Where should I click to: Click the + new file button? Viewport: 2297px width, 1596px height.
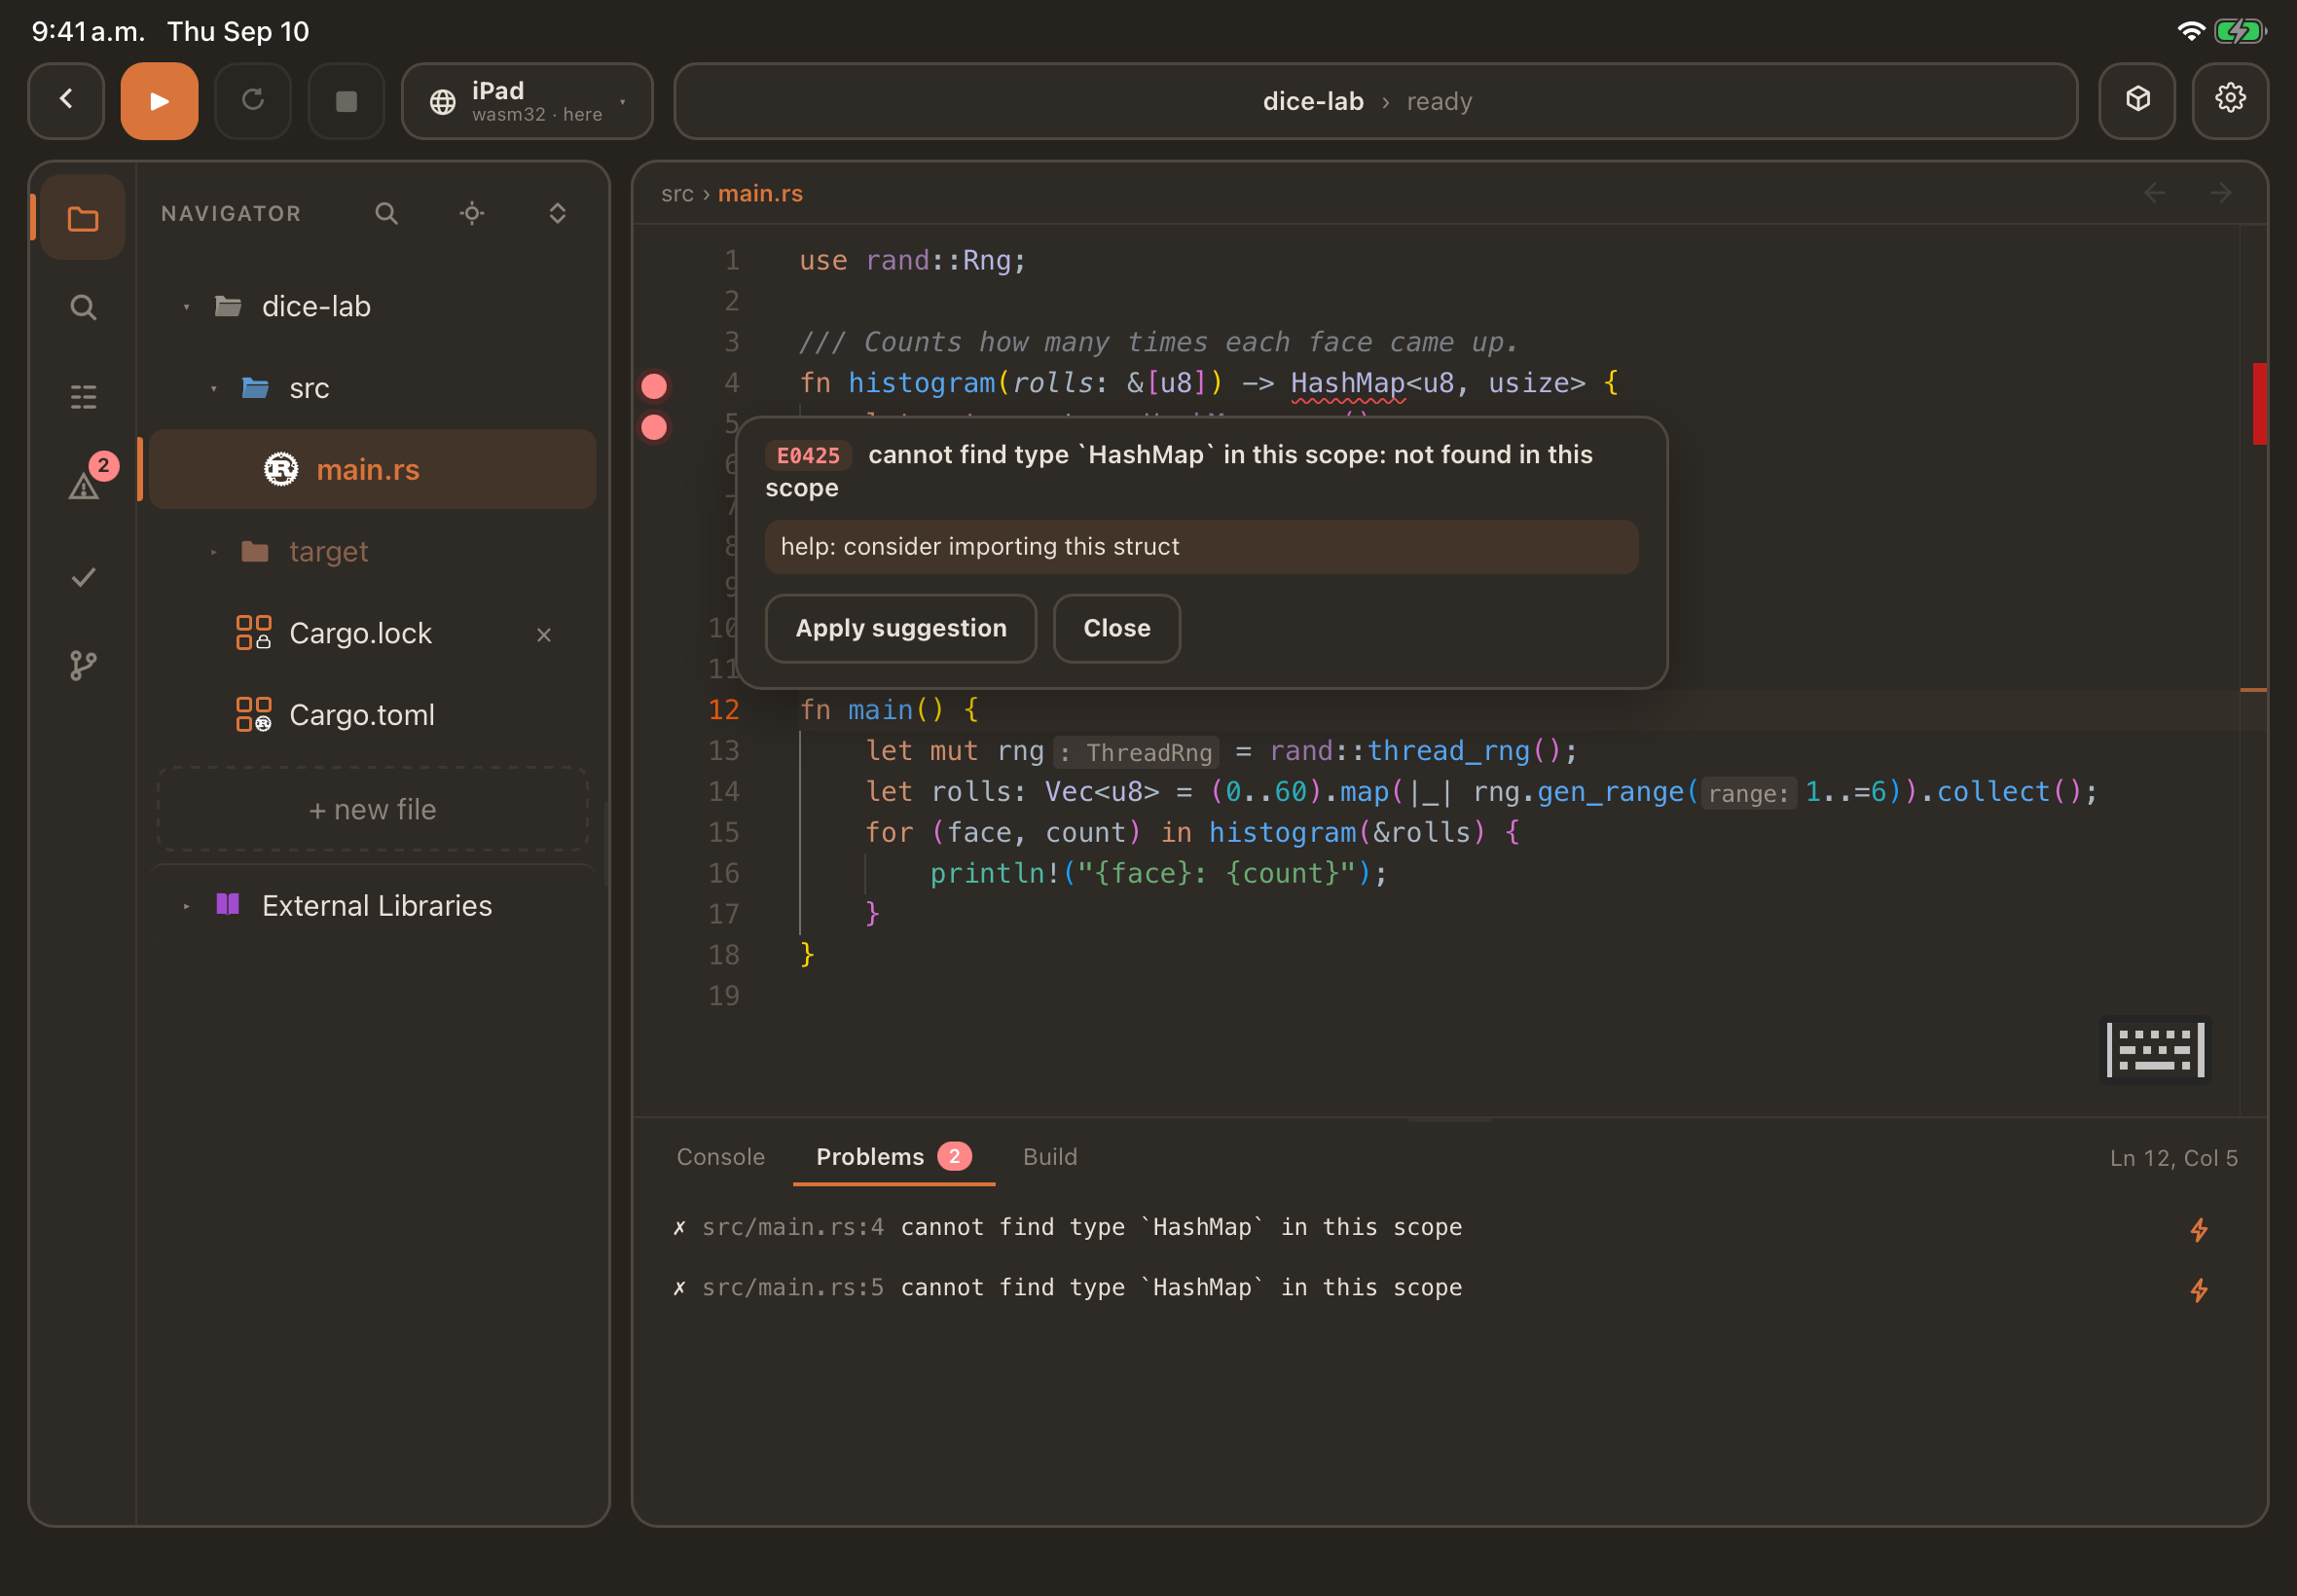tap(372, 810)
